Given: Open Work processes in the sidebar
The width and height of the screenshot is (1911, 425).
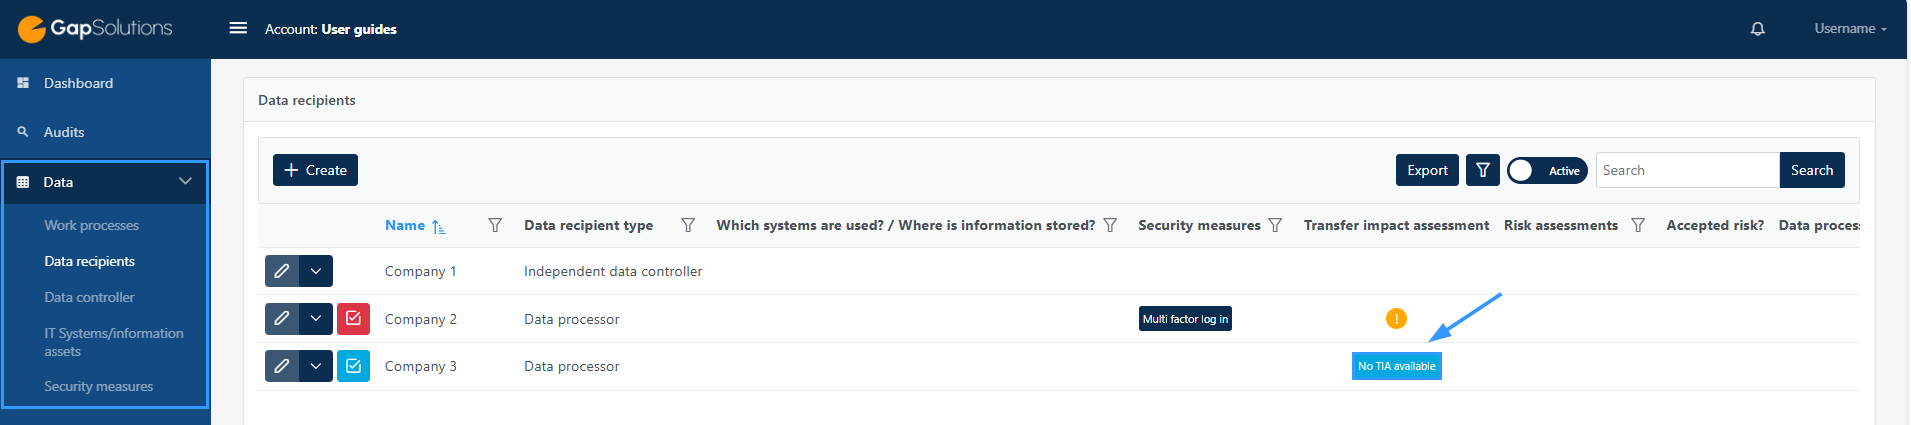Looking at the screenshot, I should click(x=91, y=226).
